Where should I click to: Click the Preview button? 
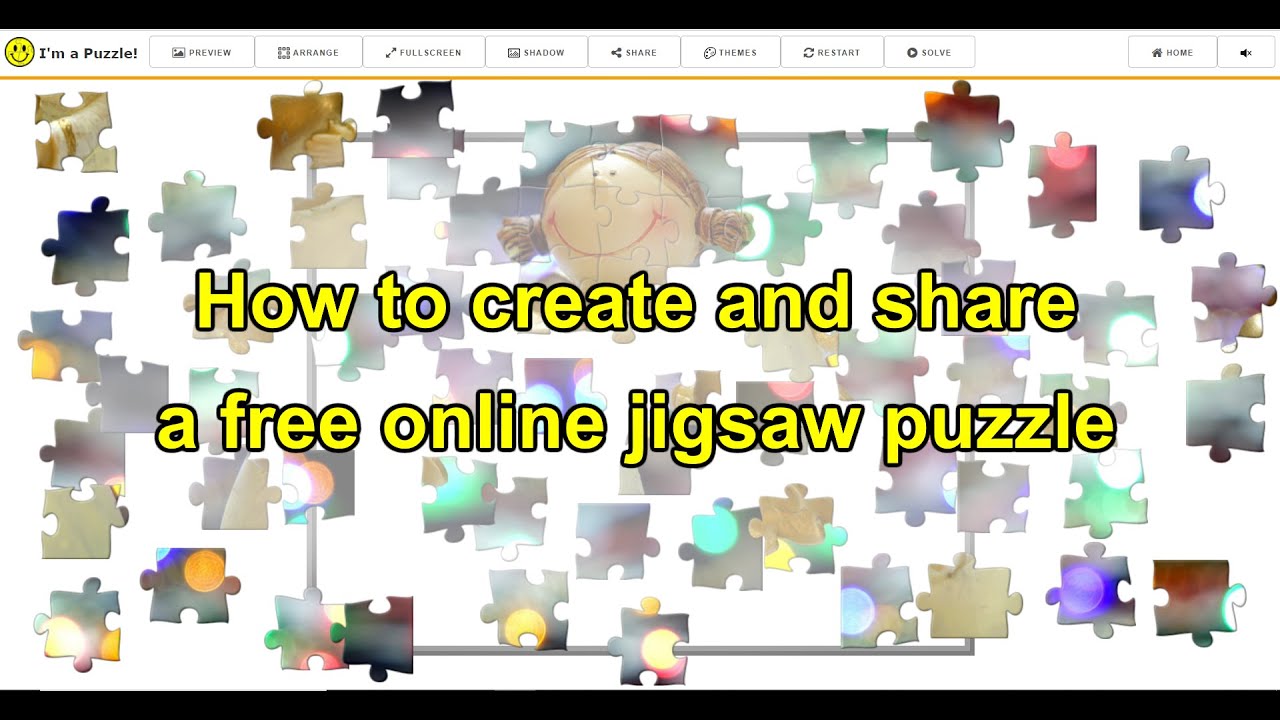(x=202, y=52)
